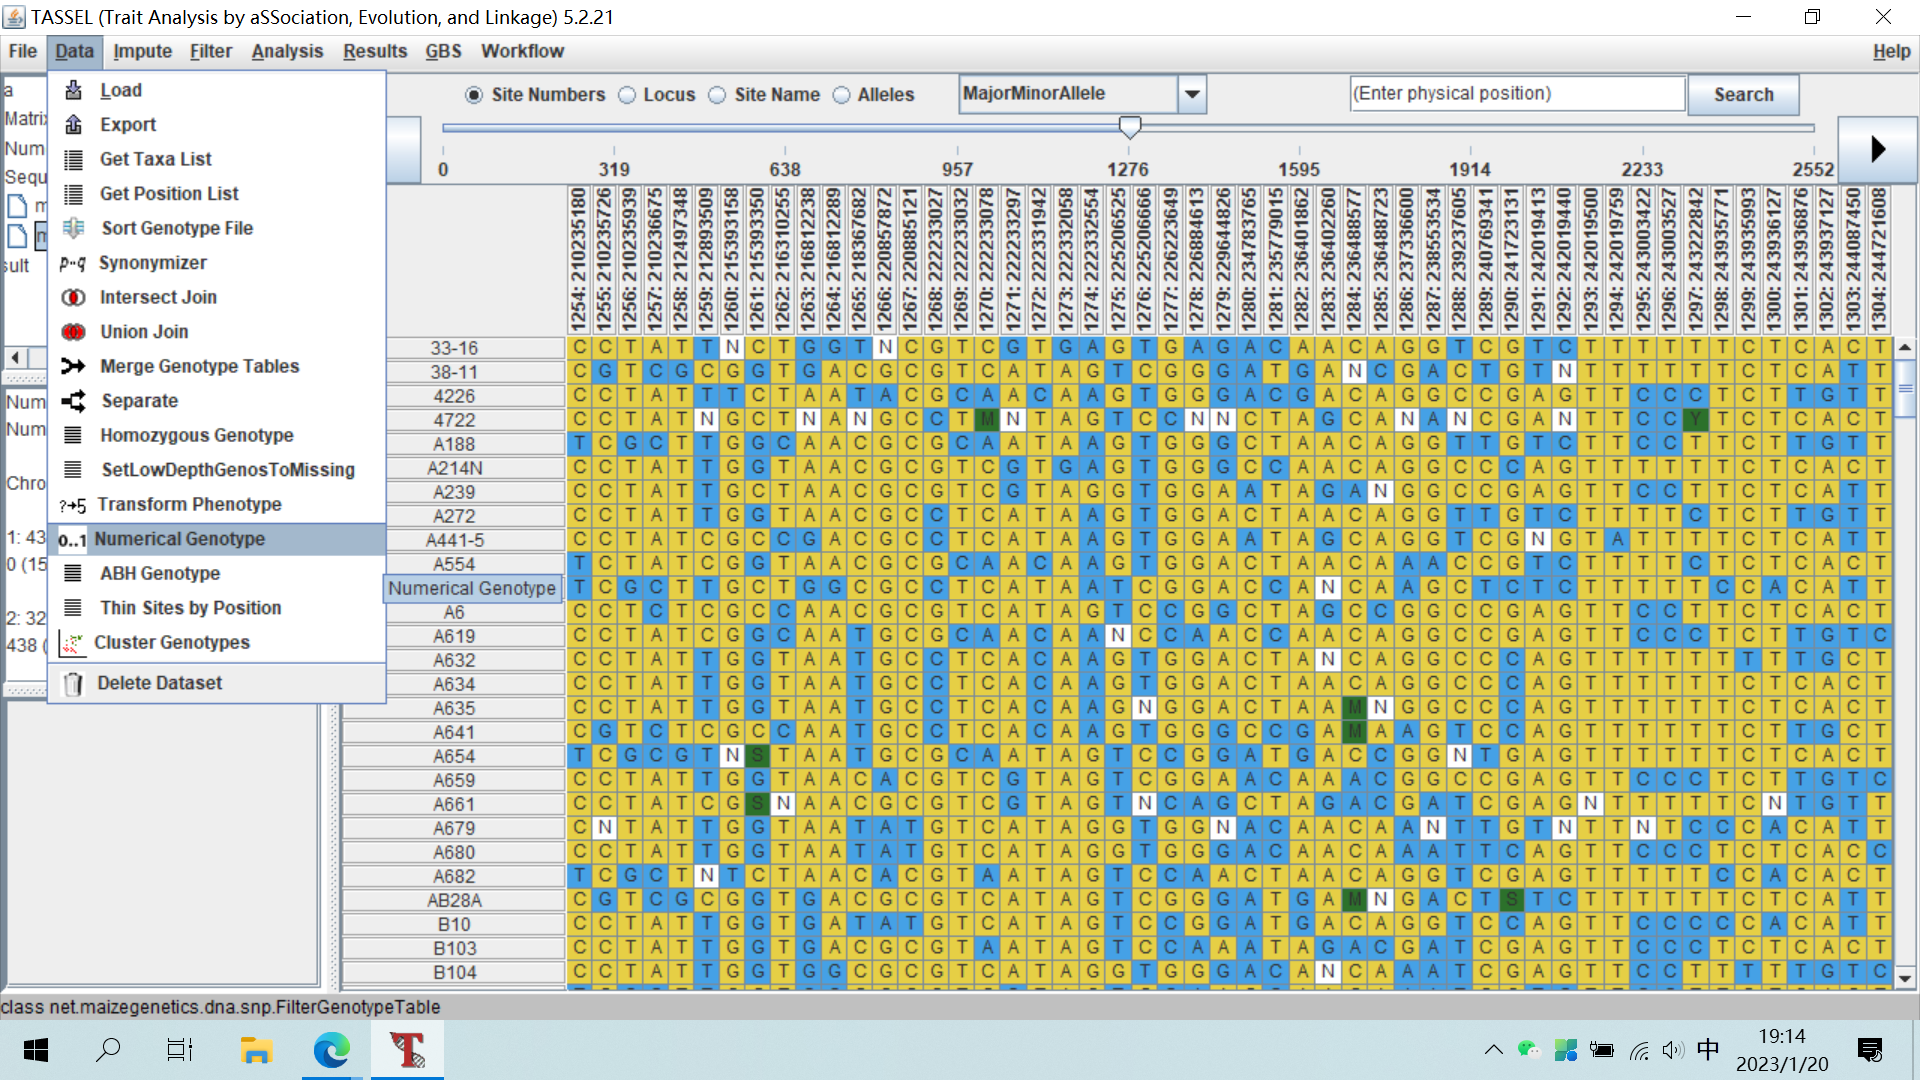Image resolution: width=1920 pixels, height=1080 pixels.
Task: Open the TASSEL app from the taskbar
Action: click(409, 1050)
